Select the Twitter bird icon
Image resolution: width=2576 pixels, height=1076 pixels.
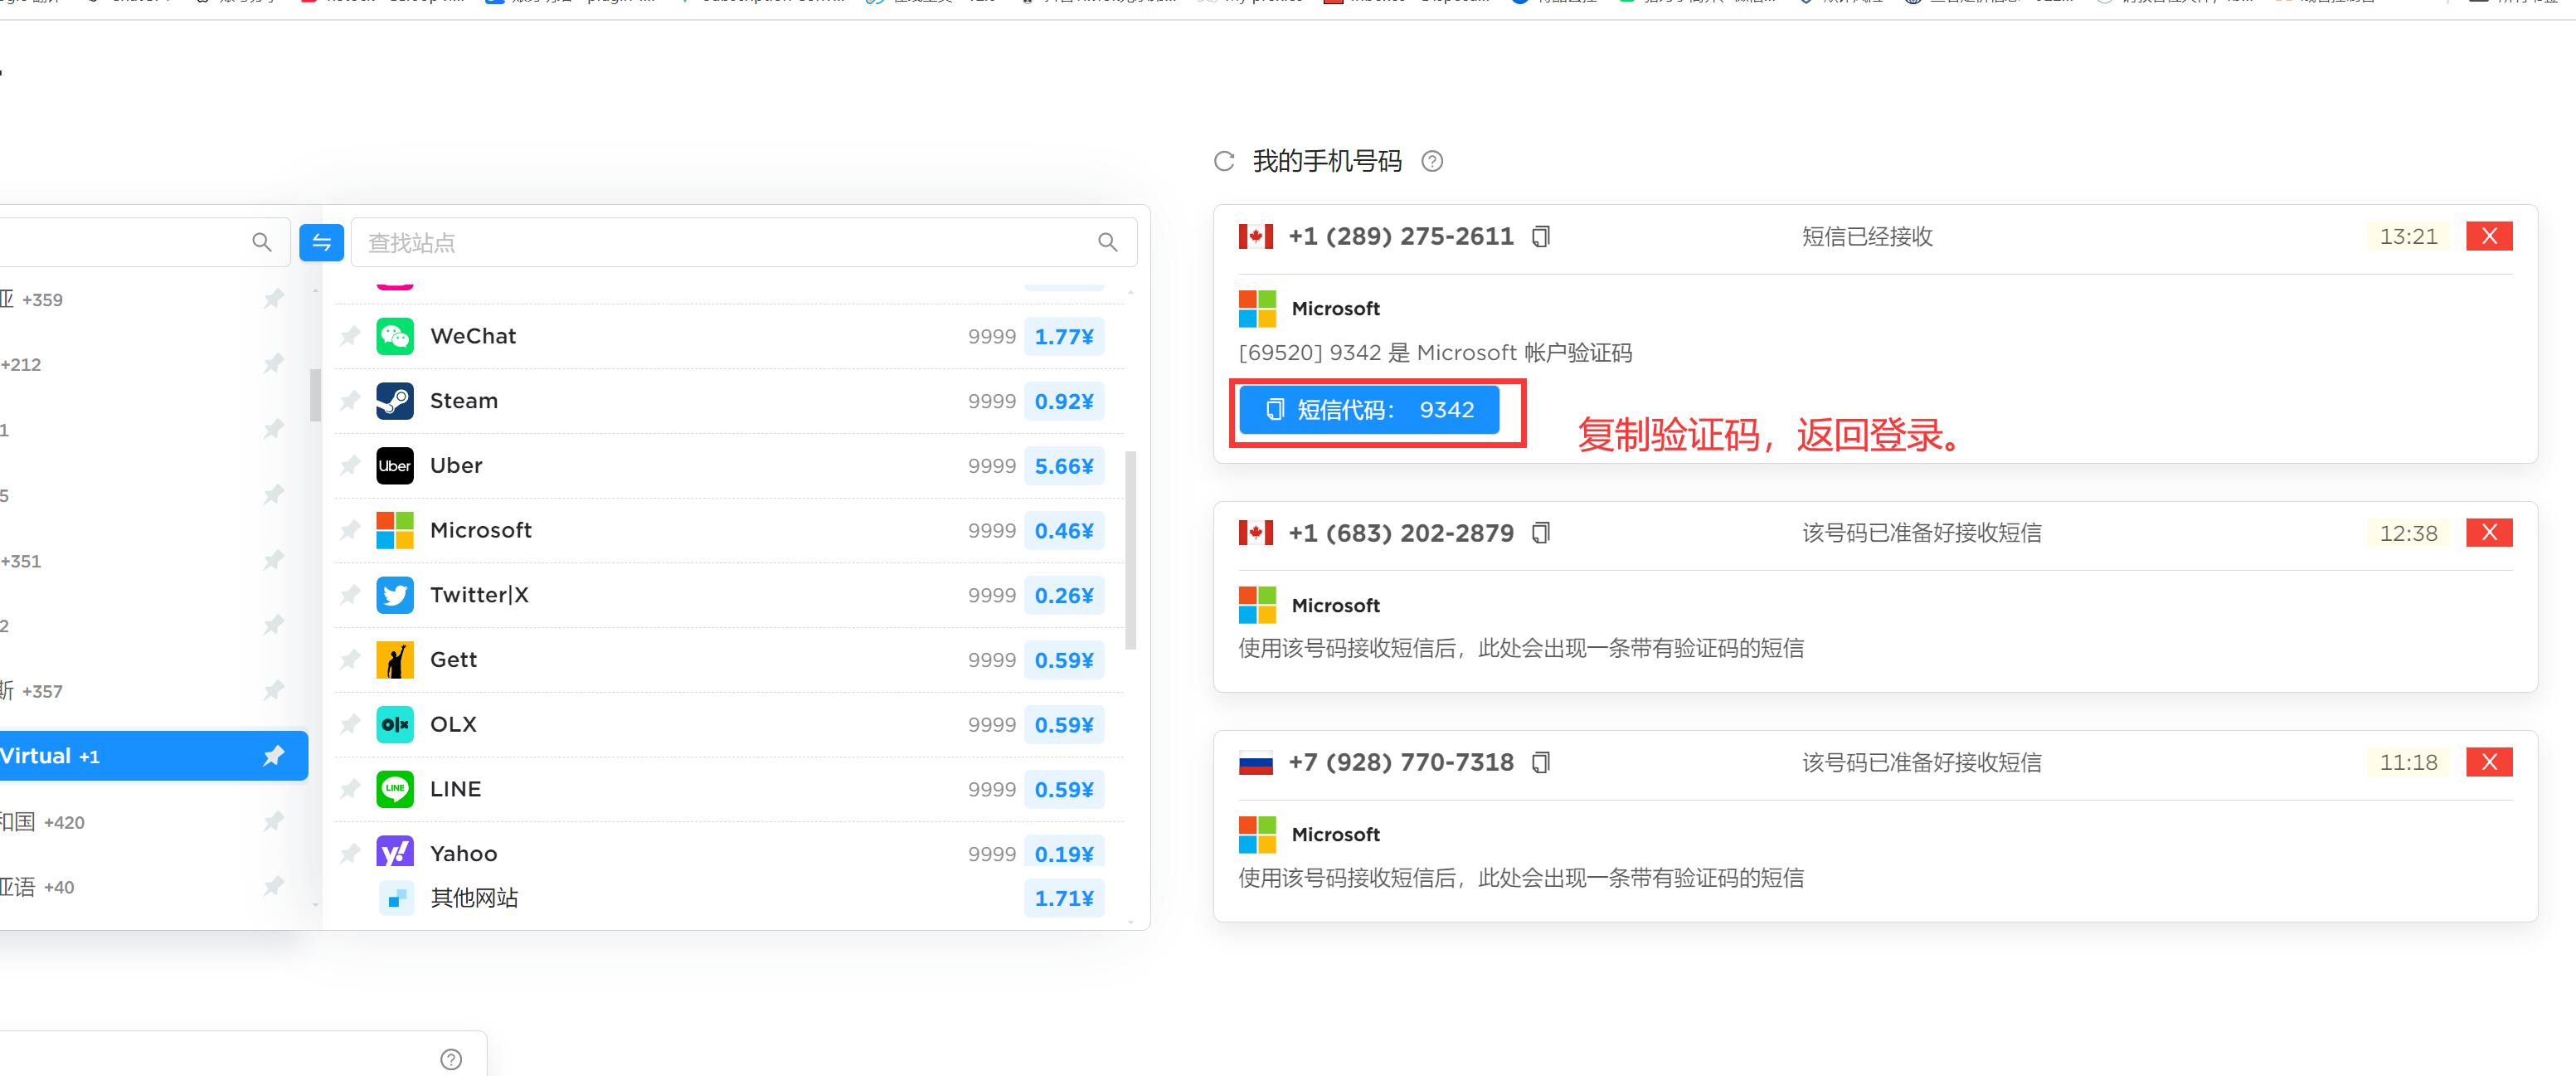(x=395, y=595)
